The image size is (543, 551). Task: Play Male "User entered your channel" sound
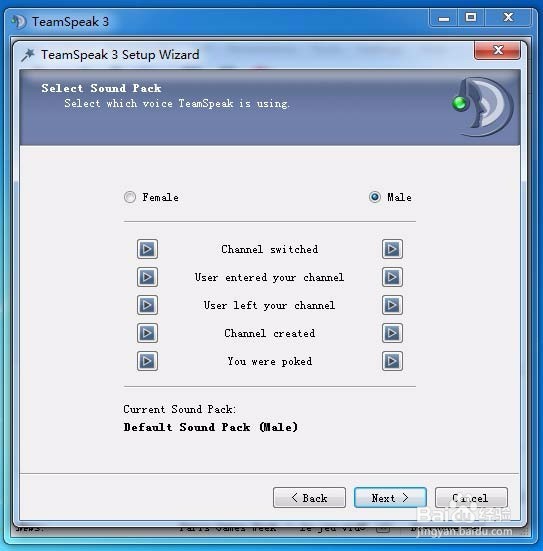pyautogui.click(x=392, y=277)
